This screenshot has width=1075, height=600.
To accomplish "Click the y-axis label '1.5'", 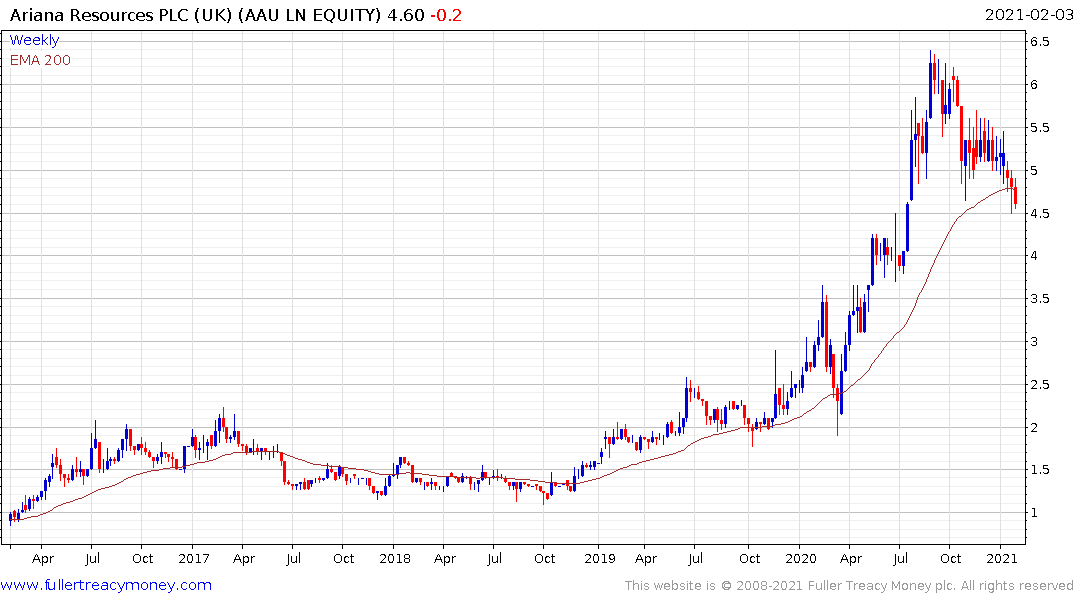I will [x=1039, y=470].
